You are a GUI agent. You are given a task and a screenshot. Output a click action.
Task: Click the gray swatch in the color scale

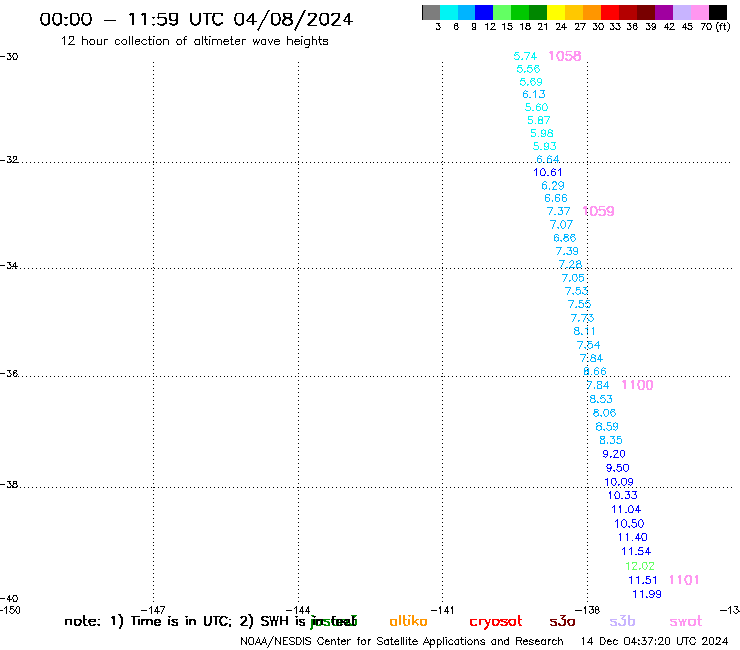(431, 12)
